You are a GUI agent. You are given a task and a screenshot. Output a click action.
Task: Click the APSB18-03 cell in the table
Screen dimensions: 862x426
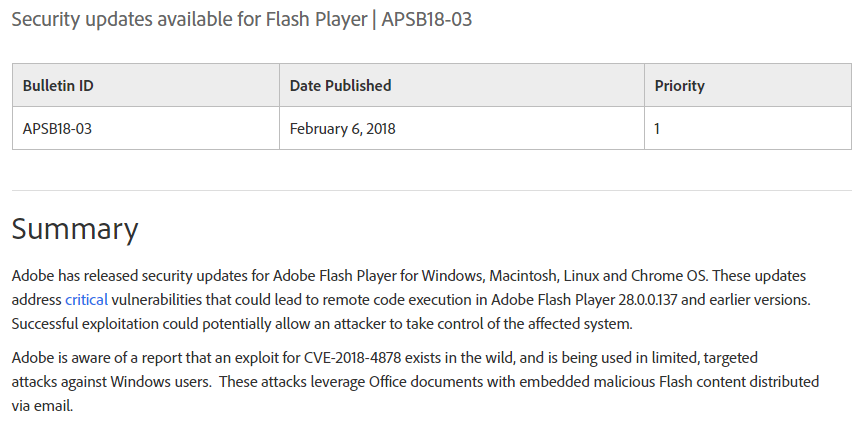146,128
